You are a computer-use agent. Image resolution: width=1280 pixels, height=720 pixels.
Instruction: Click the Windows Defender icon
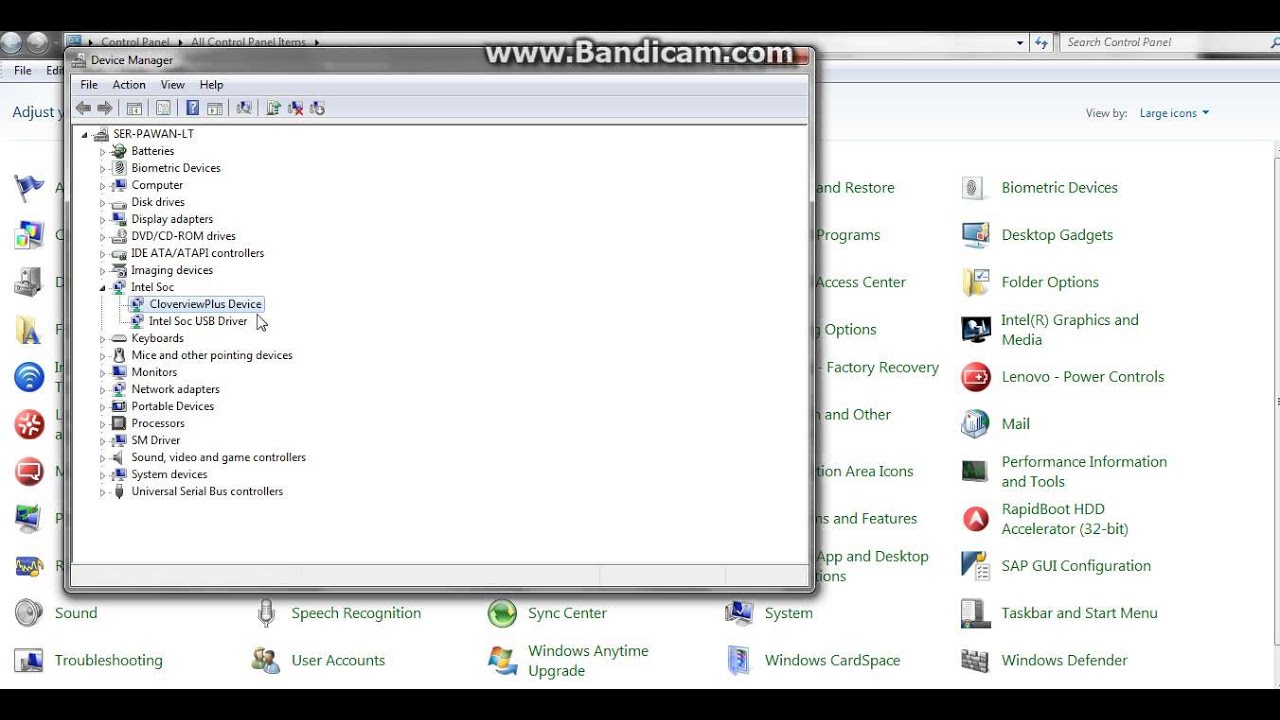[976, 660]
